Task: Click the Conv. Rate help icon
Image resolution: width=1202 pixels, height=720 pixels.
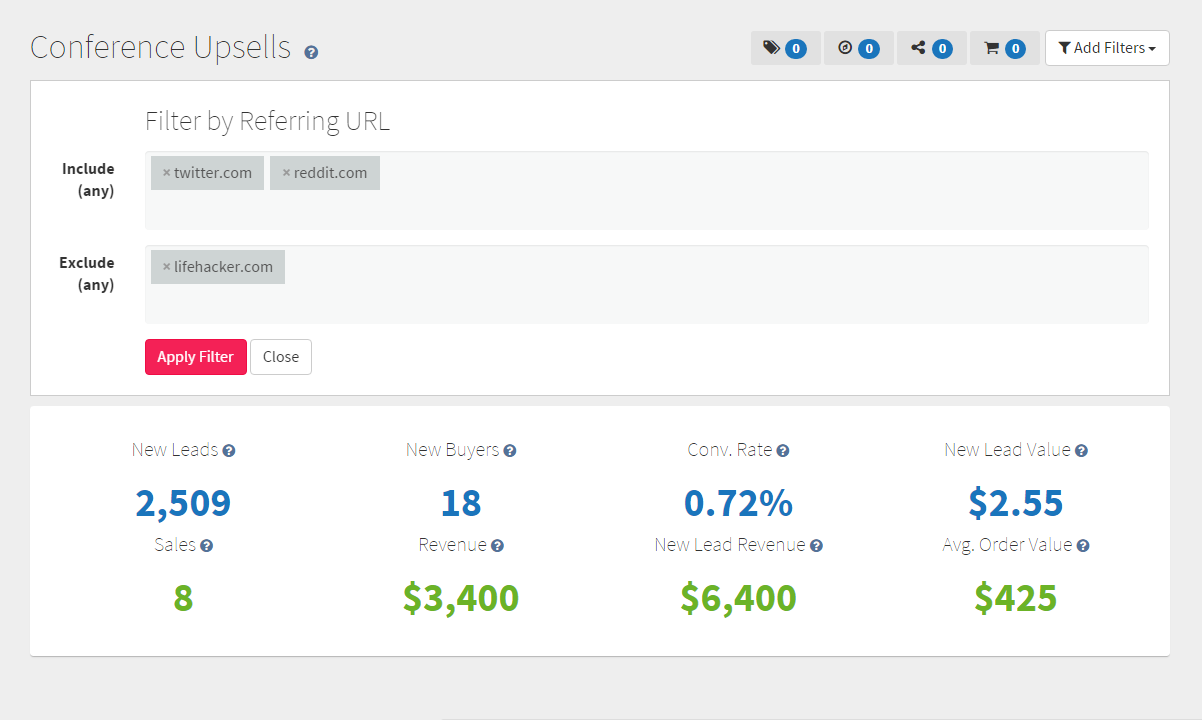Action: (783, 451)
